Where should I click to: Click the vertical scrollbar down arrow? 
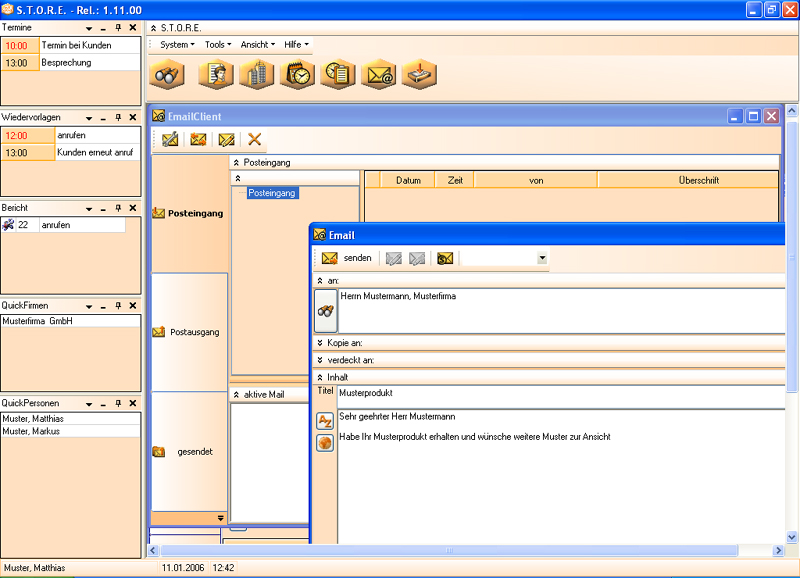792,537
